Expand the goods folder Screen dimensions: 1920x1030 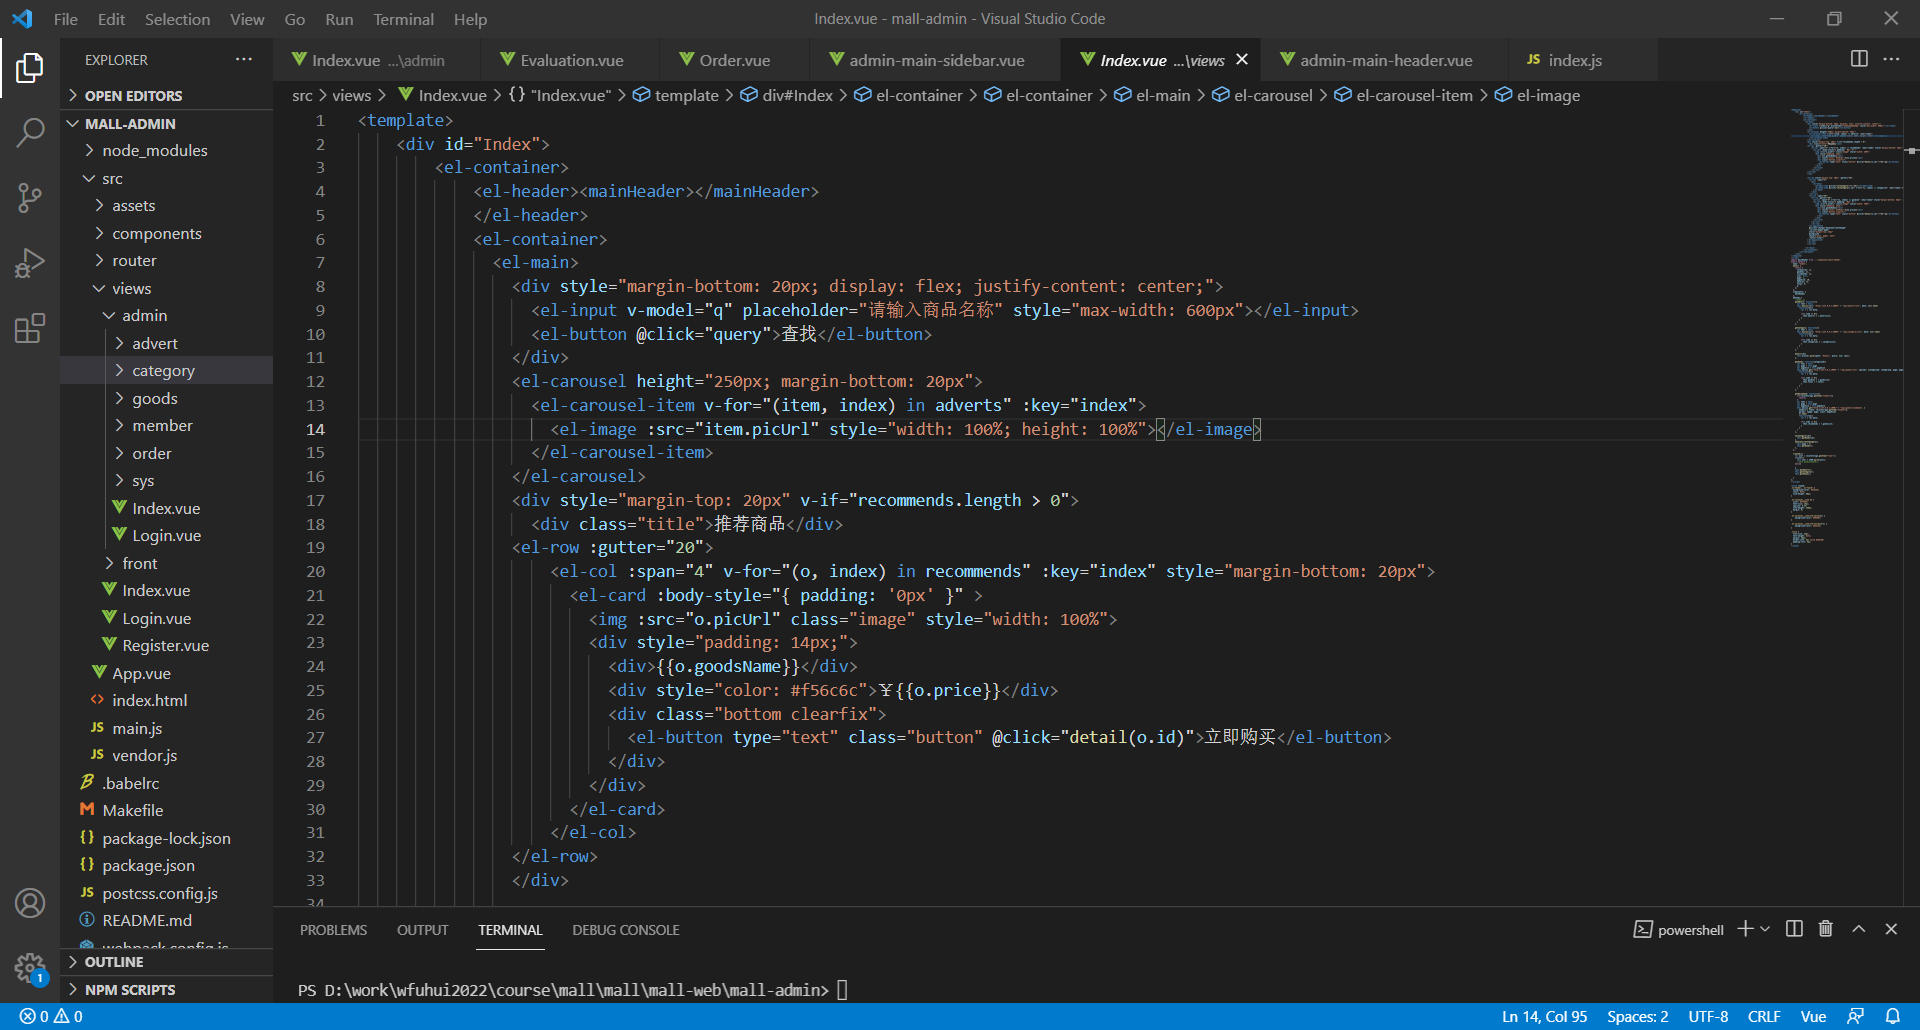pos(166,398)
